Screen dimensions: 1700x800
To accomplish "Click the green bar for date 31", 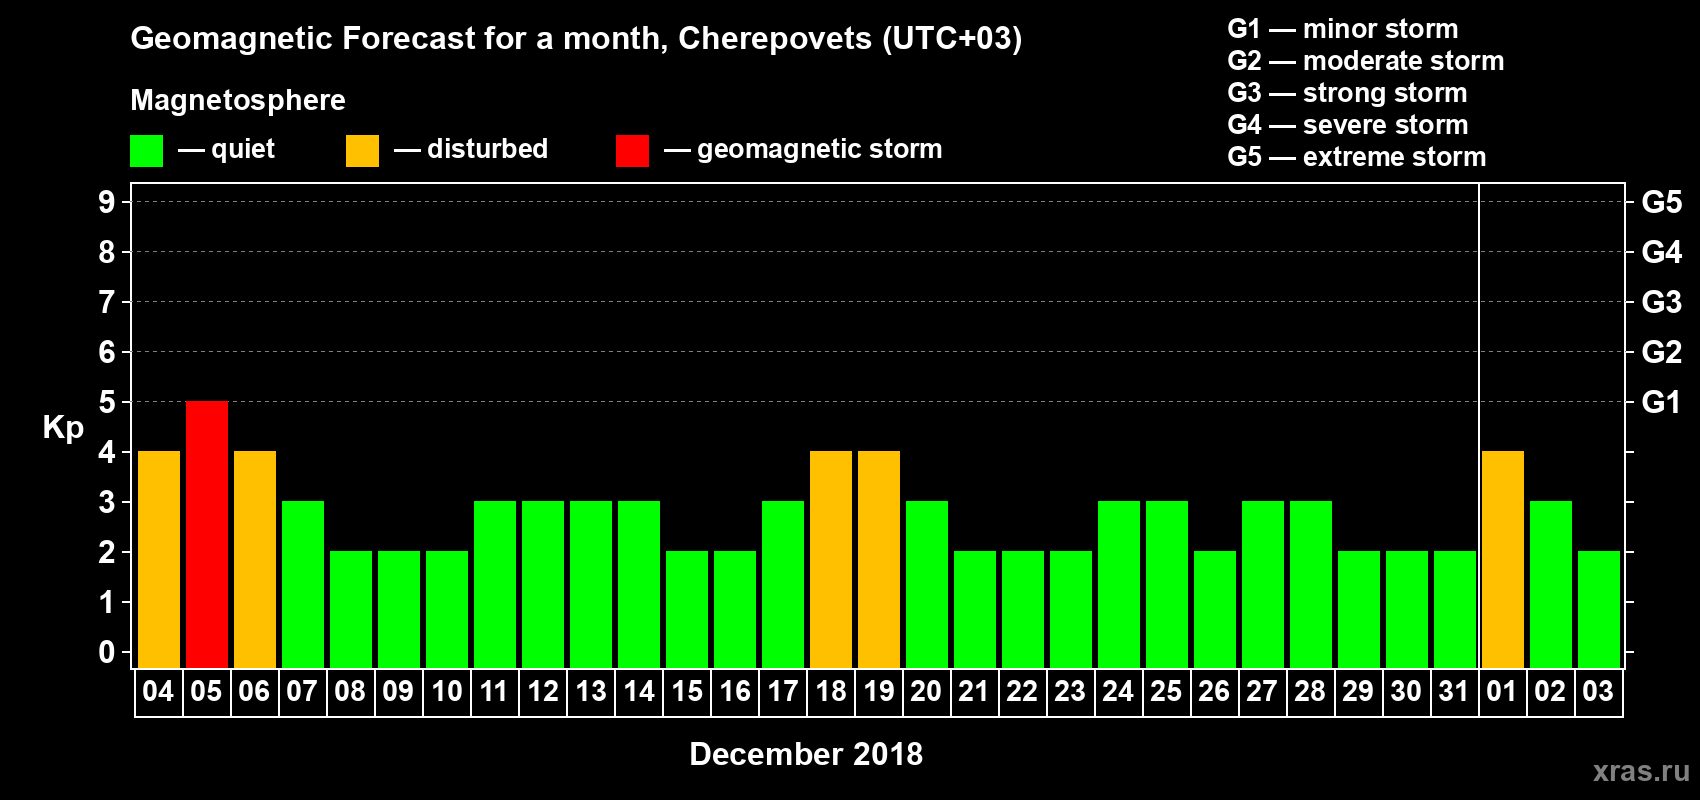I will pyautogui.click(x=1455, y=610).
